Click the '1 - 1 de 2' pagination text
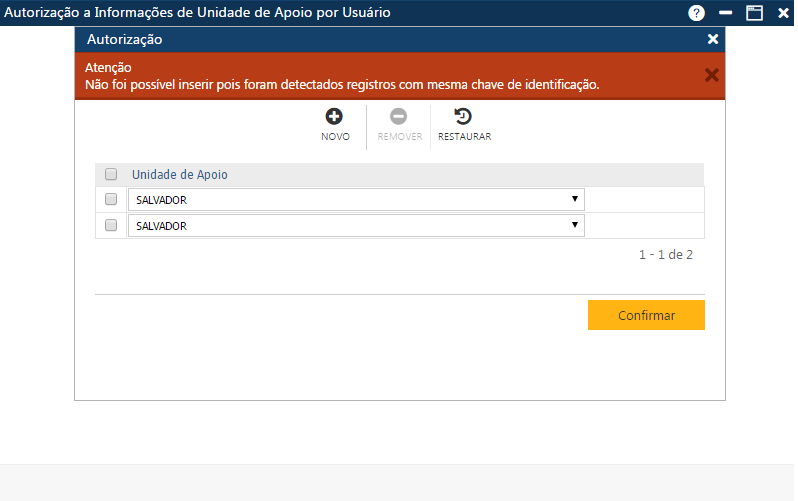Viewport: 798px width, 501px height. [x=665, y=255]
